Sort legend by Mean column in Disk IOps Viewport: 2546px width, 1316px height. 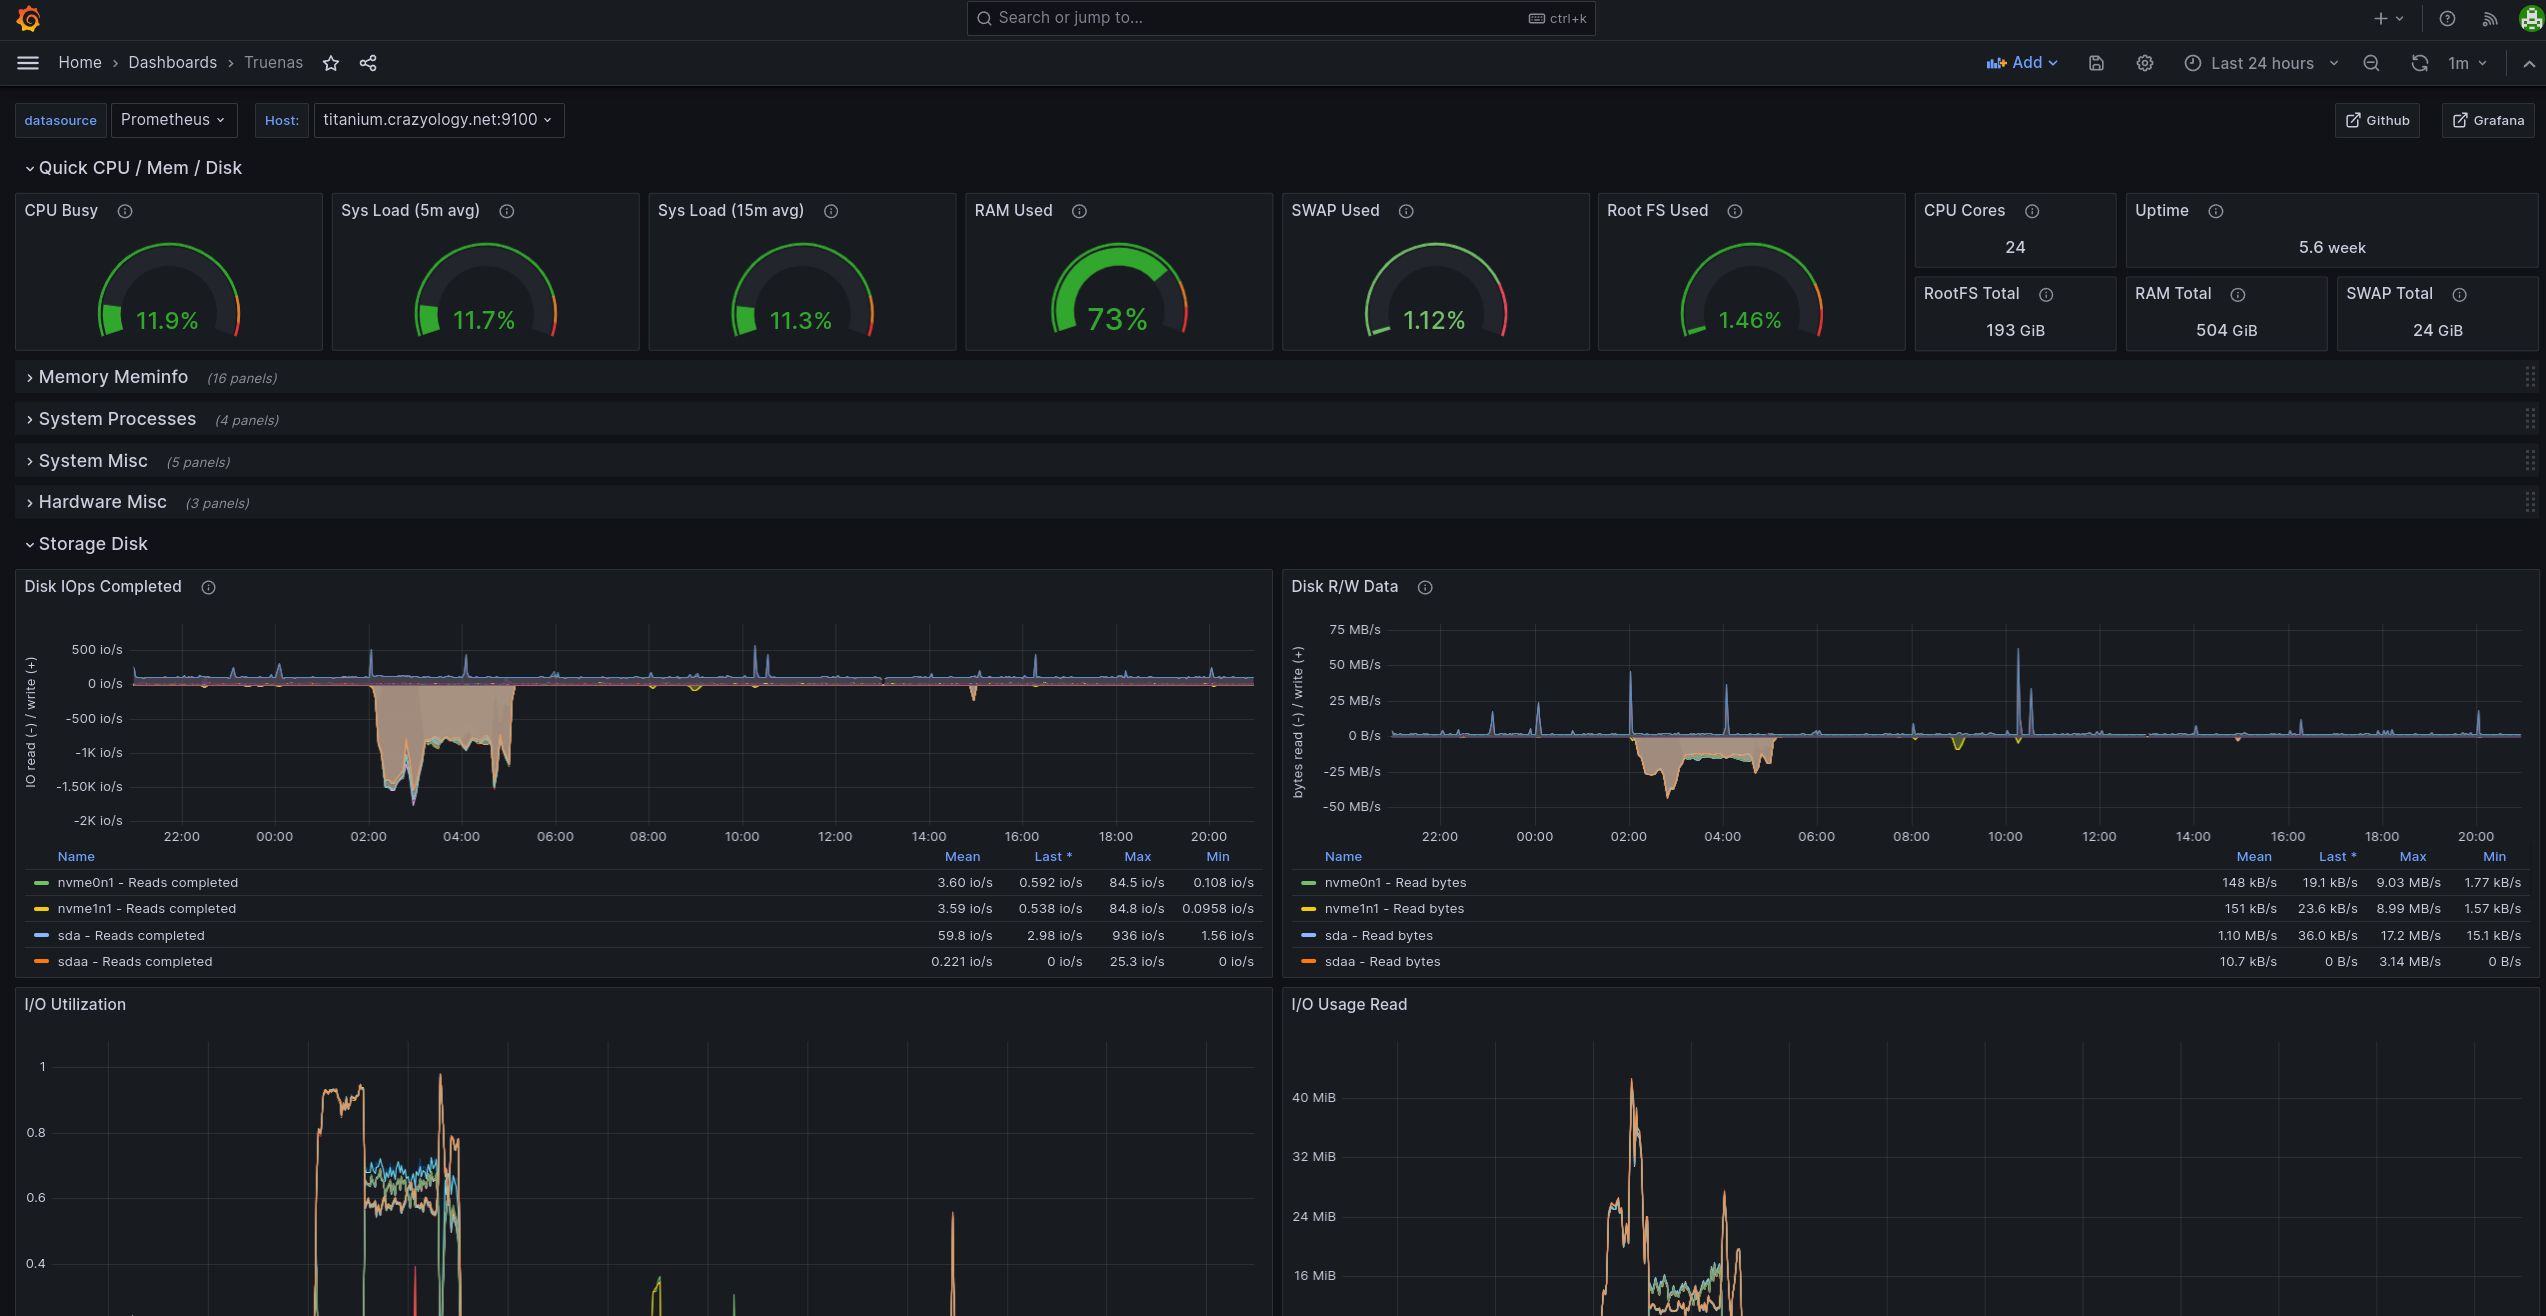pos(962,857)
